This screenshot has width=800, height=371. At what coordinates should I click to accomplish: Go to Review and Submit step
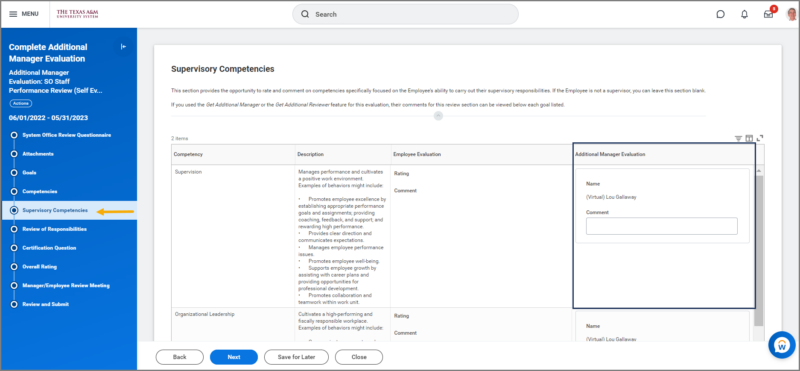tap(45, 304)
